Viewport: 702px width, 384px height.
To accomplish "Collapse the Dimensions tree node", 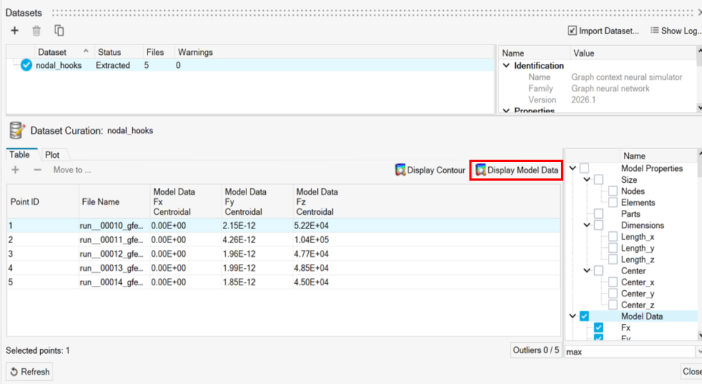I will 586,225.
